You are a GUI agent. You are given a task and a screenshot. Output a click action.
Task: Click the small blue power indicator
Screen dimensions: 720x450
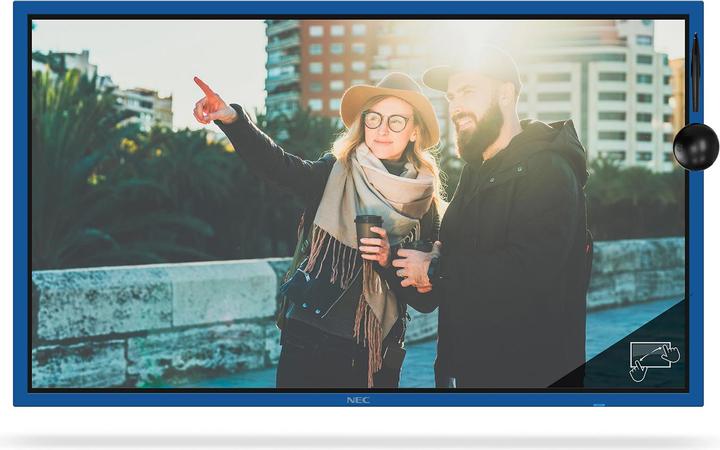(598, 405)
